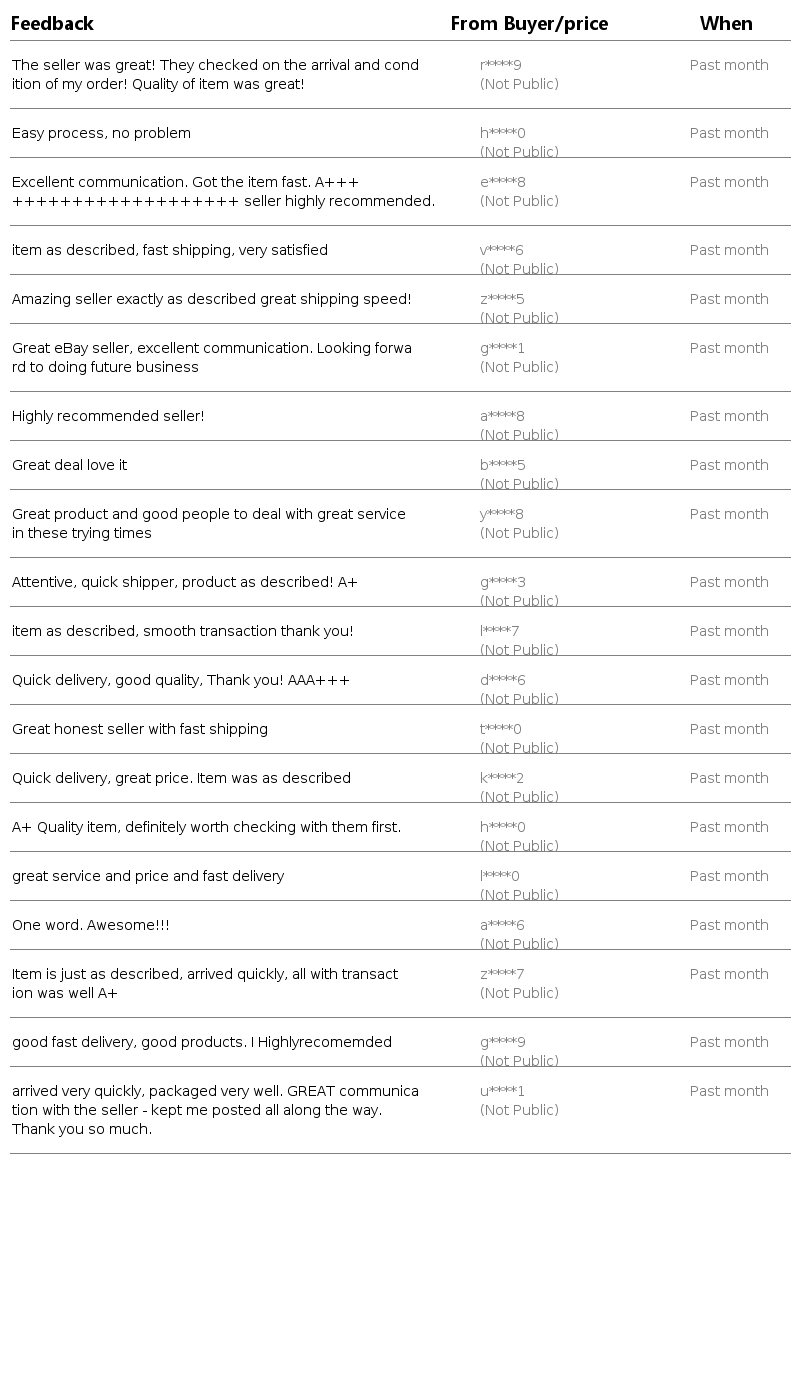Click 'great service and price' feedback text

pos(148,877)
